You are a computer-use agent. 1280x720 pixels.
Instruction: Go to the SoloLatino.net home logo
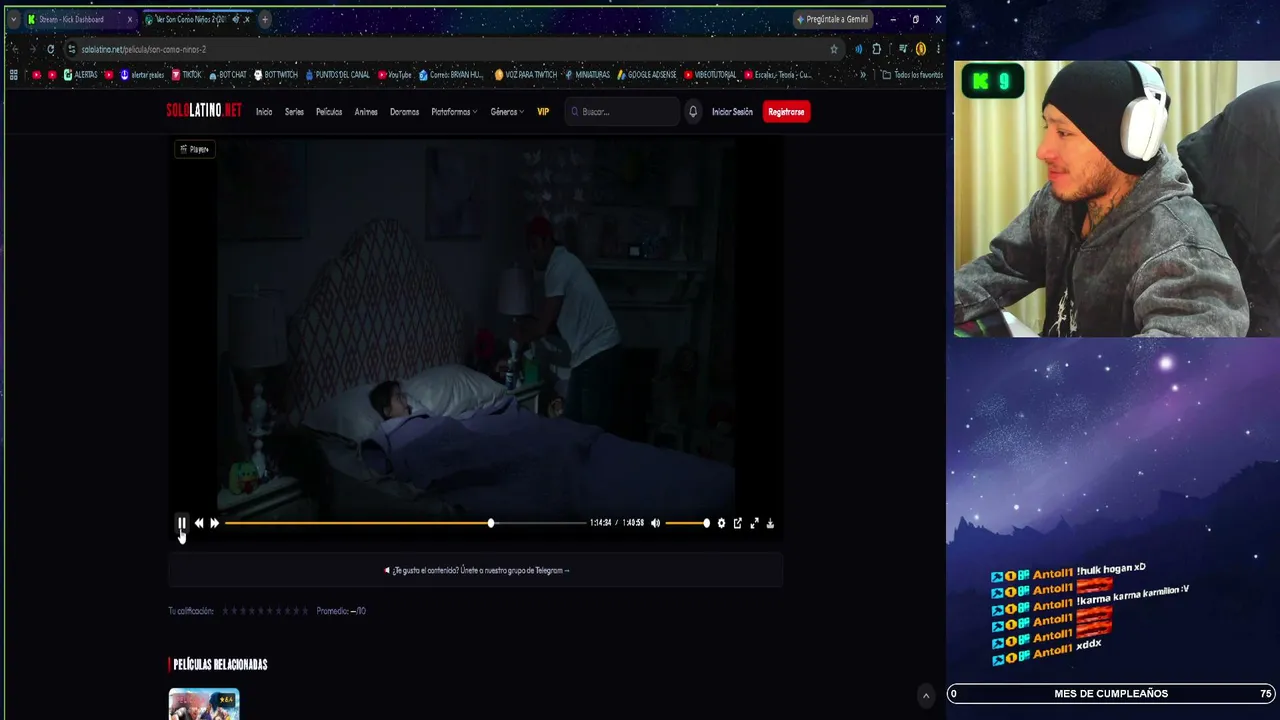tap(204, 111)
